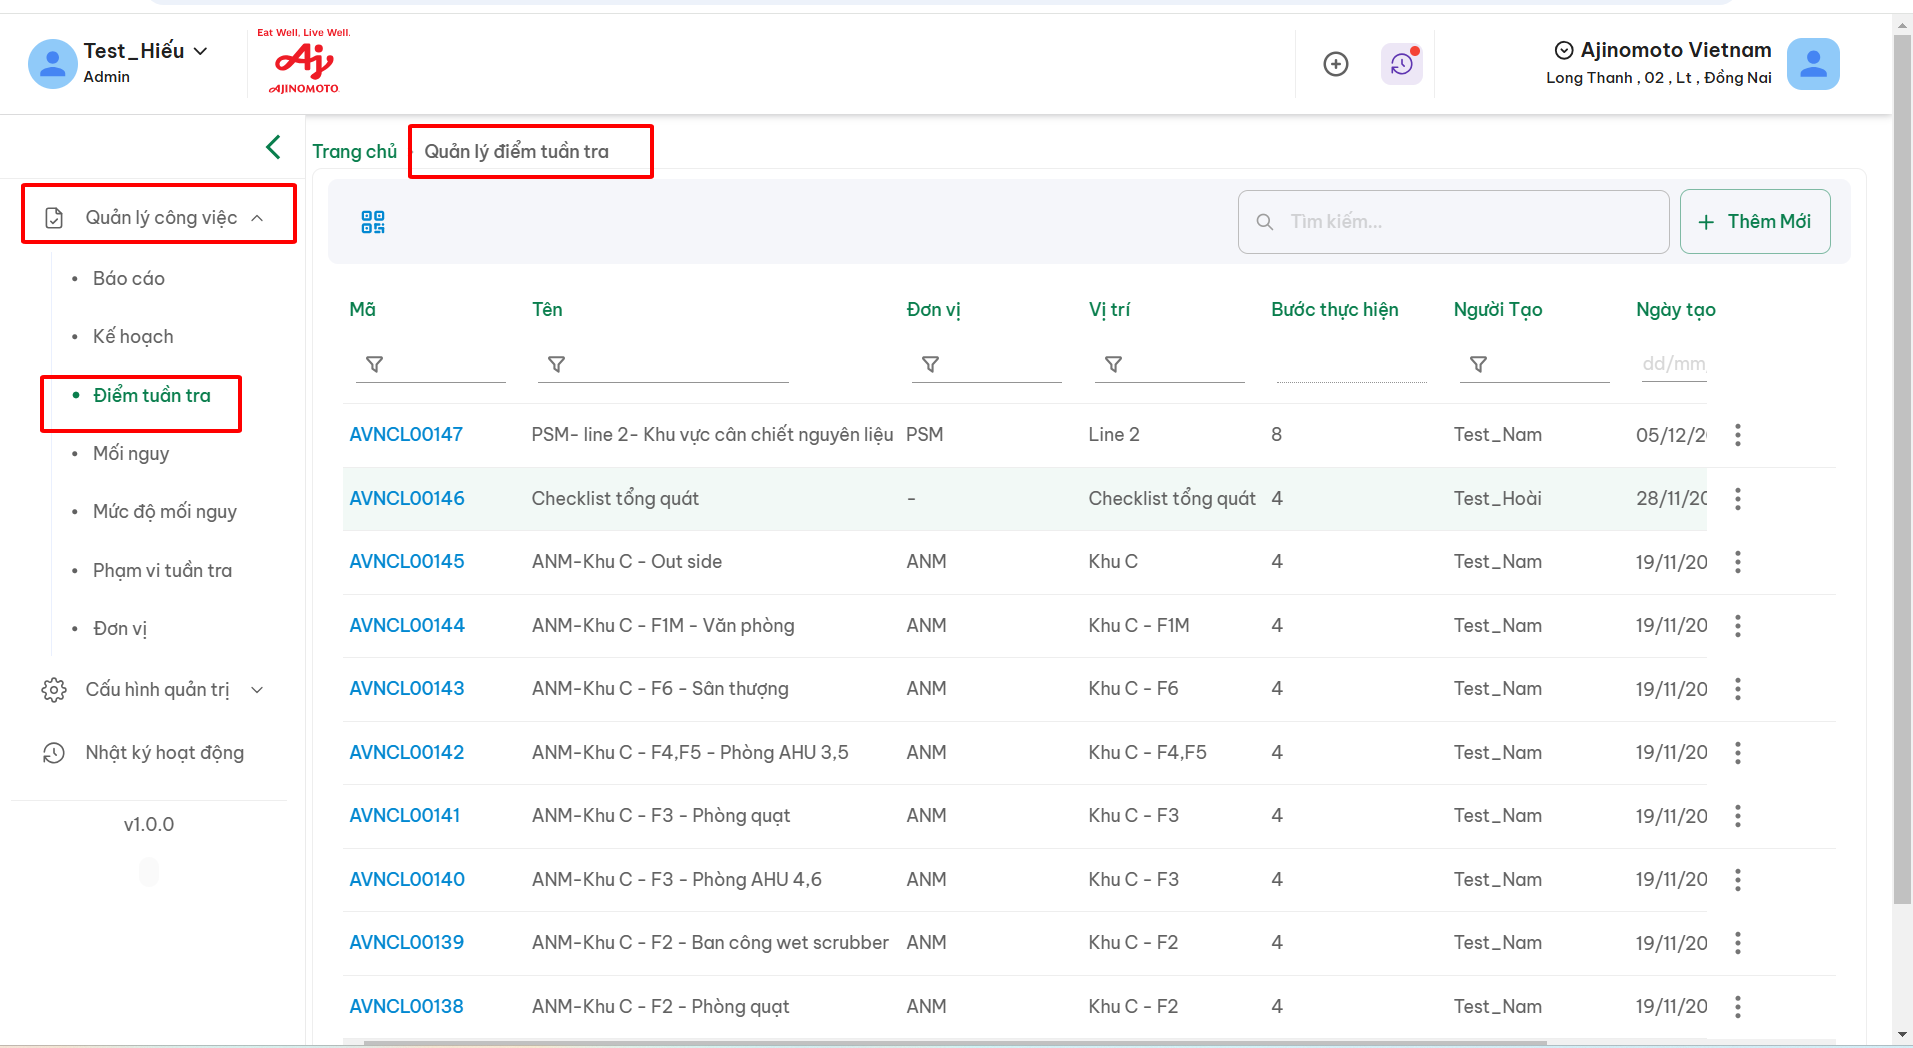Click the filter icon under Tên column
Viewport: 1913px width, 1048px height.
(x=557, y=364)
